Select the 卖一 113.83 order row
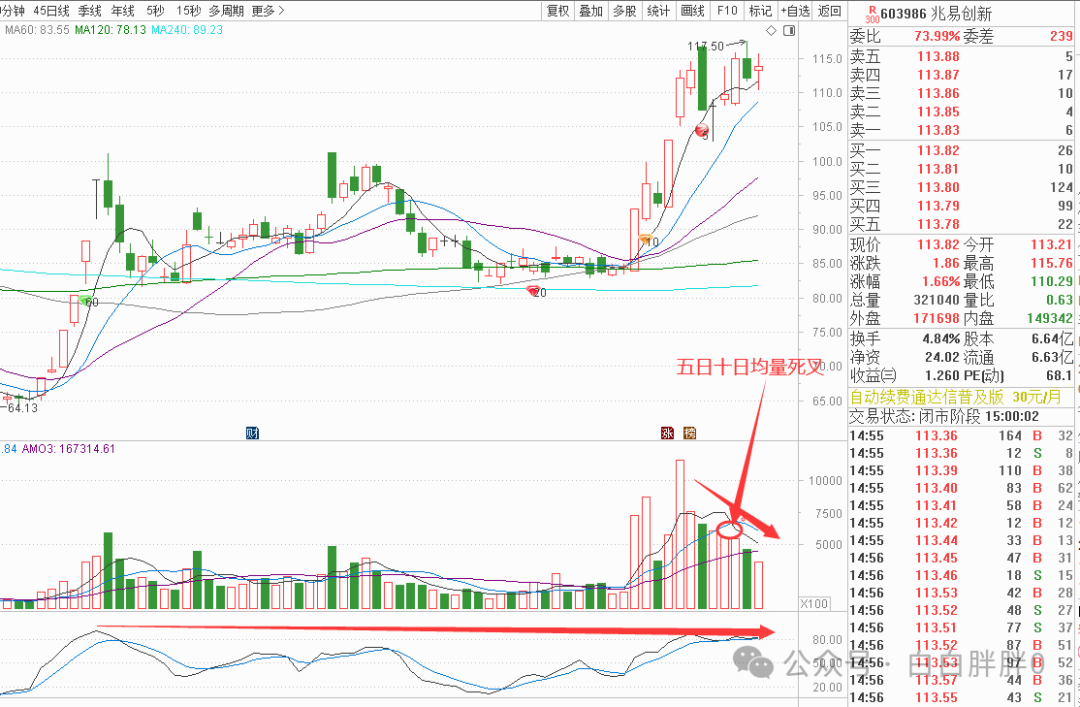1080x707 pixels. click(x=962, y=130)
